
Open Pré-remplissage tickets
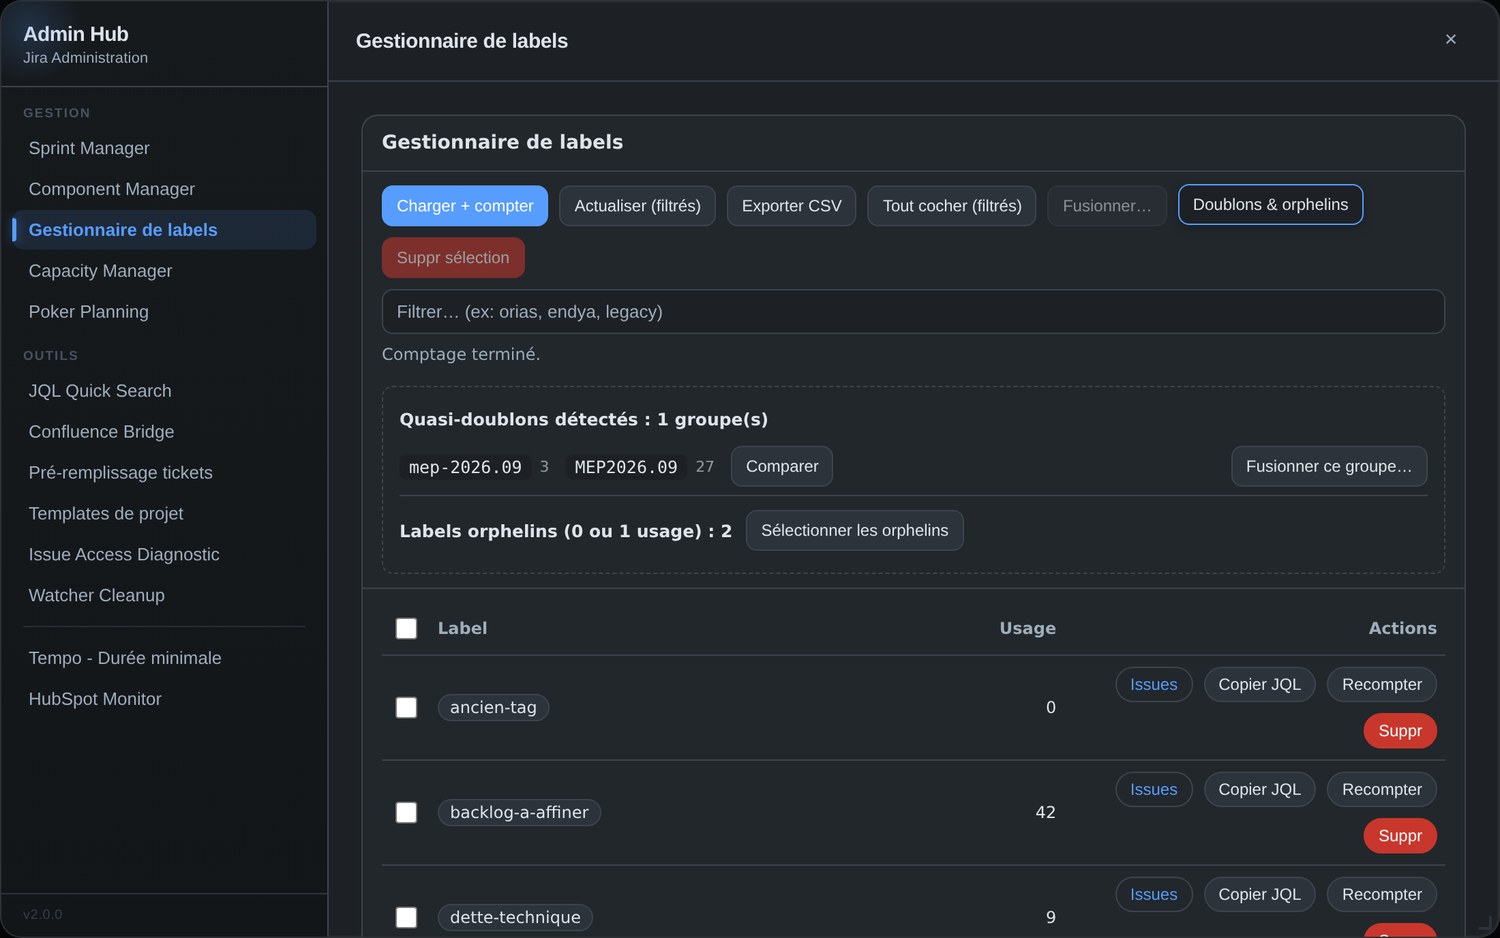[x=164, y=473]
